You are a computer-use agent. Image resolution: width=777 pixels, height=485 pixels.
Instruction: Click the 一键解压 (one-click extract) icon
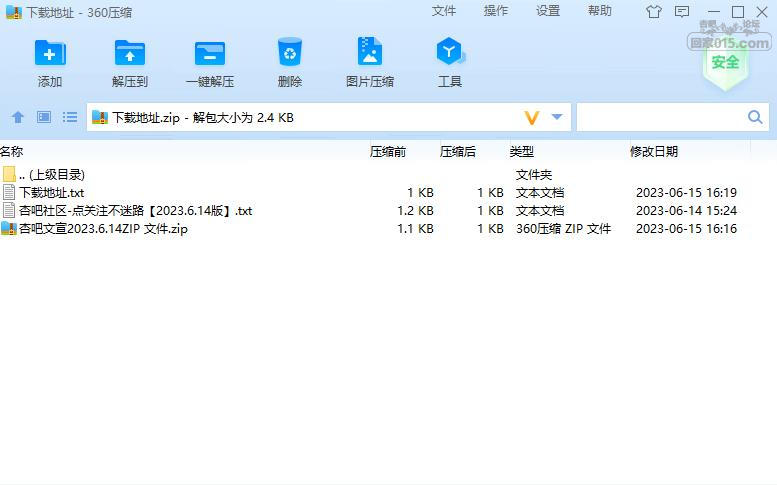(x=210, y=53)
